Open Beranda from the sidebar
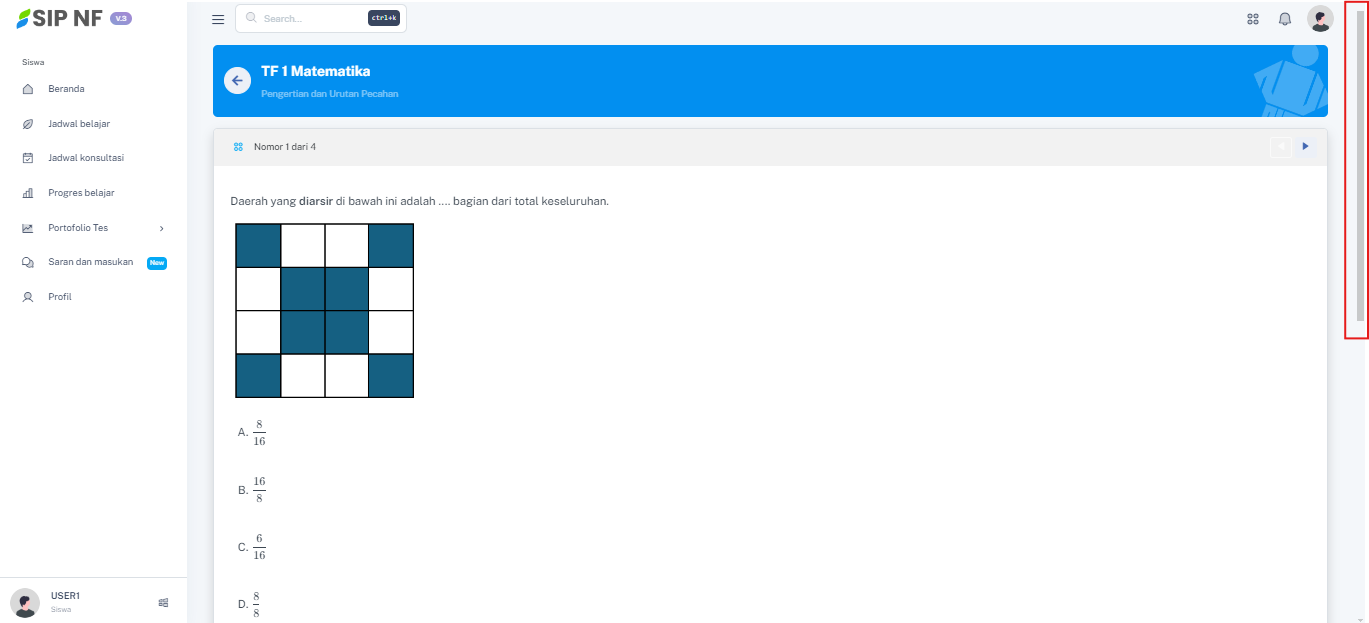Image resolution: width=1369 pixels, height=623 pixels. (66, 89)
